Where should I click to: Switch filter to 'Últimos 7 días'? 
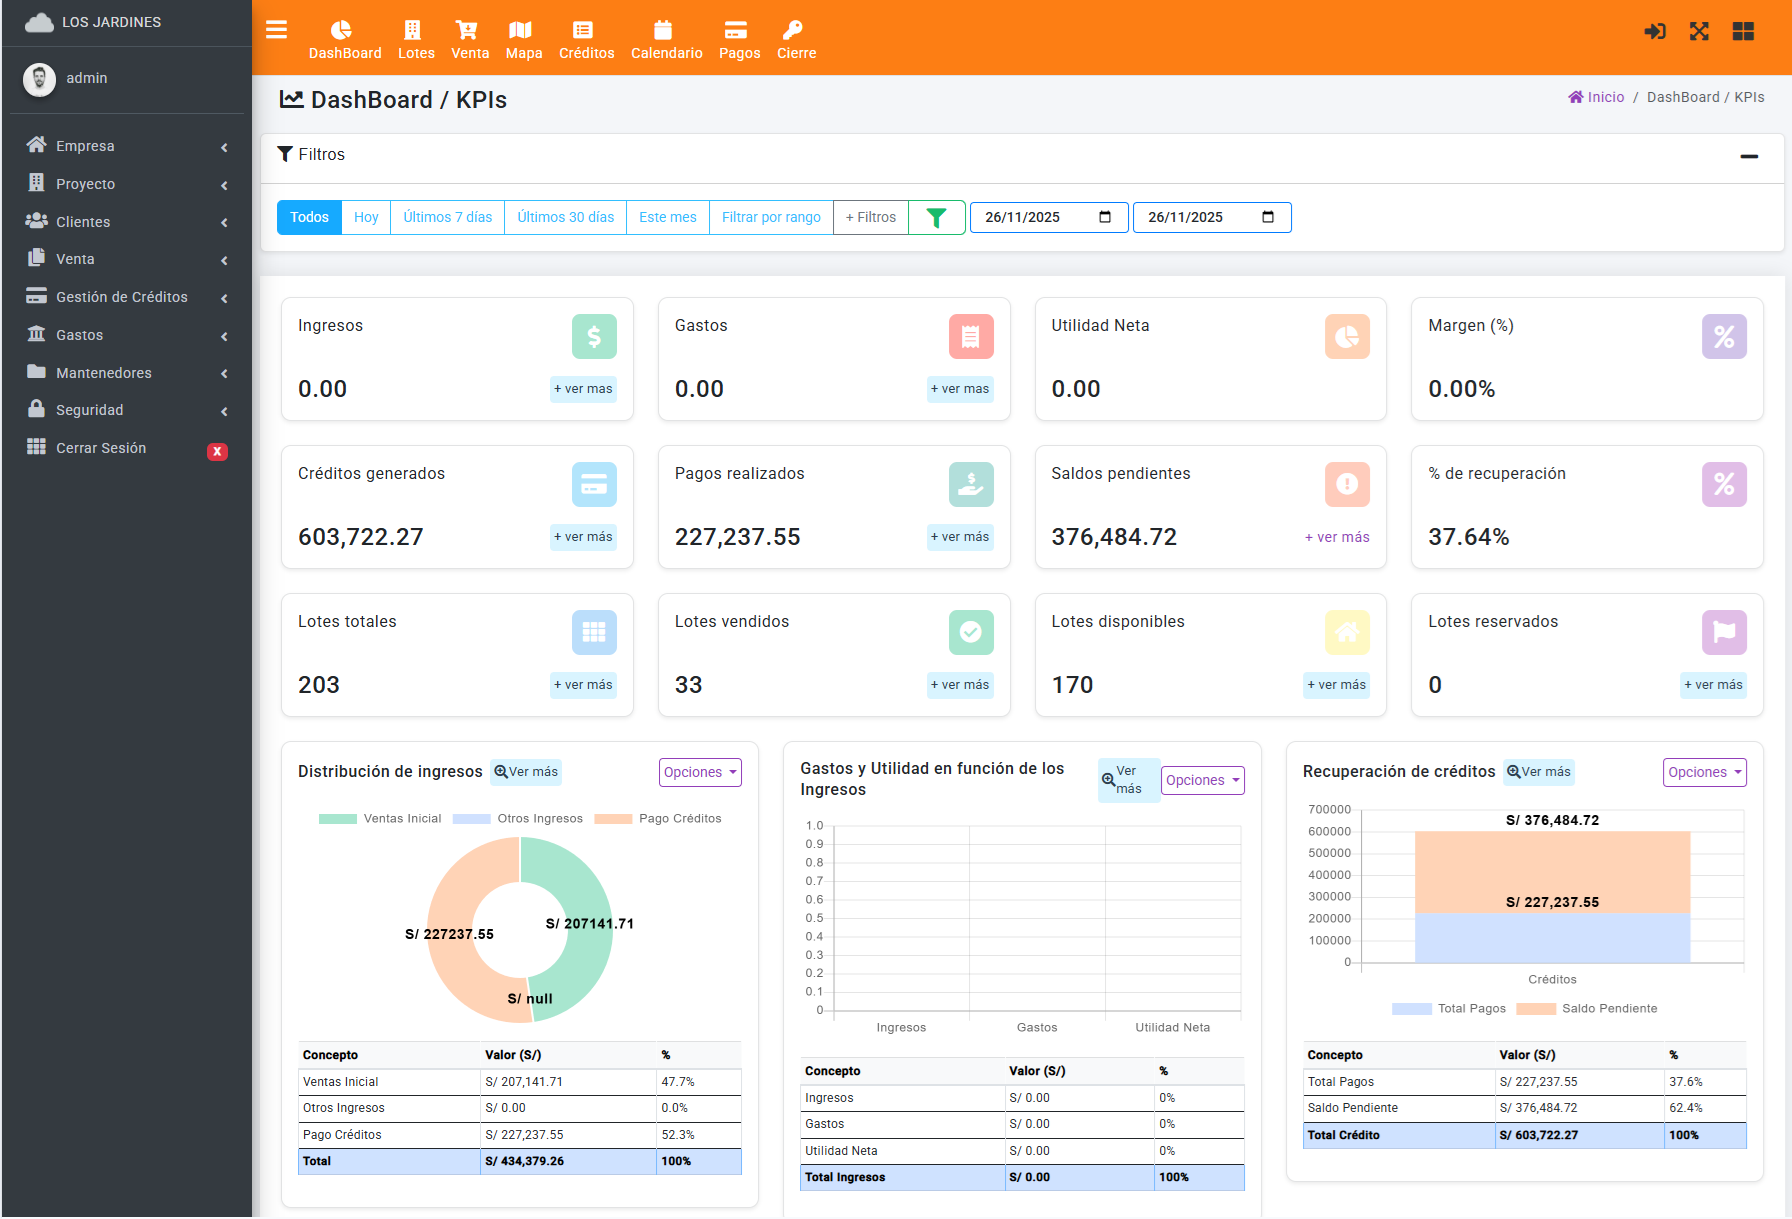click(x=446, y=217)
